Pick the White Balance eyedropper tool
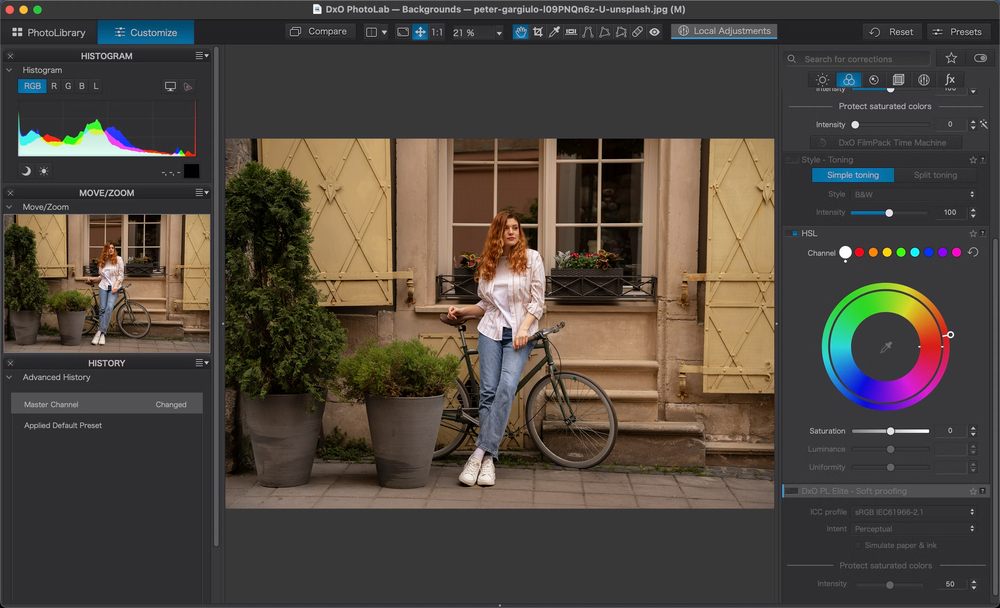The image size is (1000, 608). (x=555, y=32)
